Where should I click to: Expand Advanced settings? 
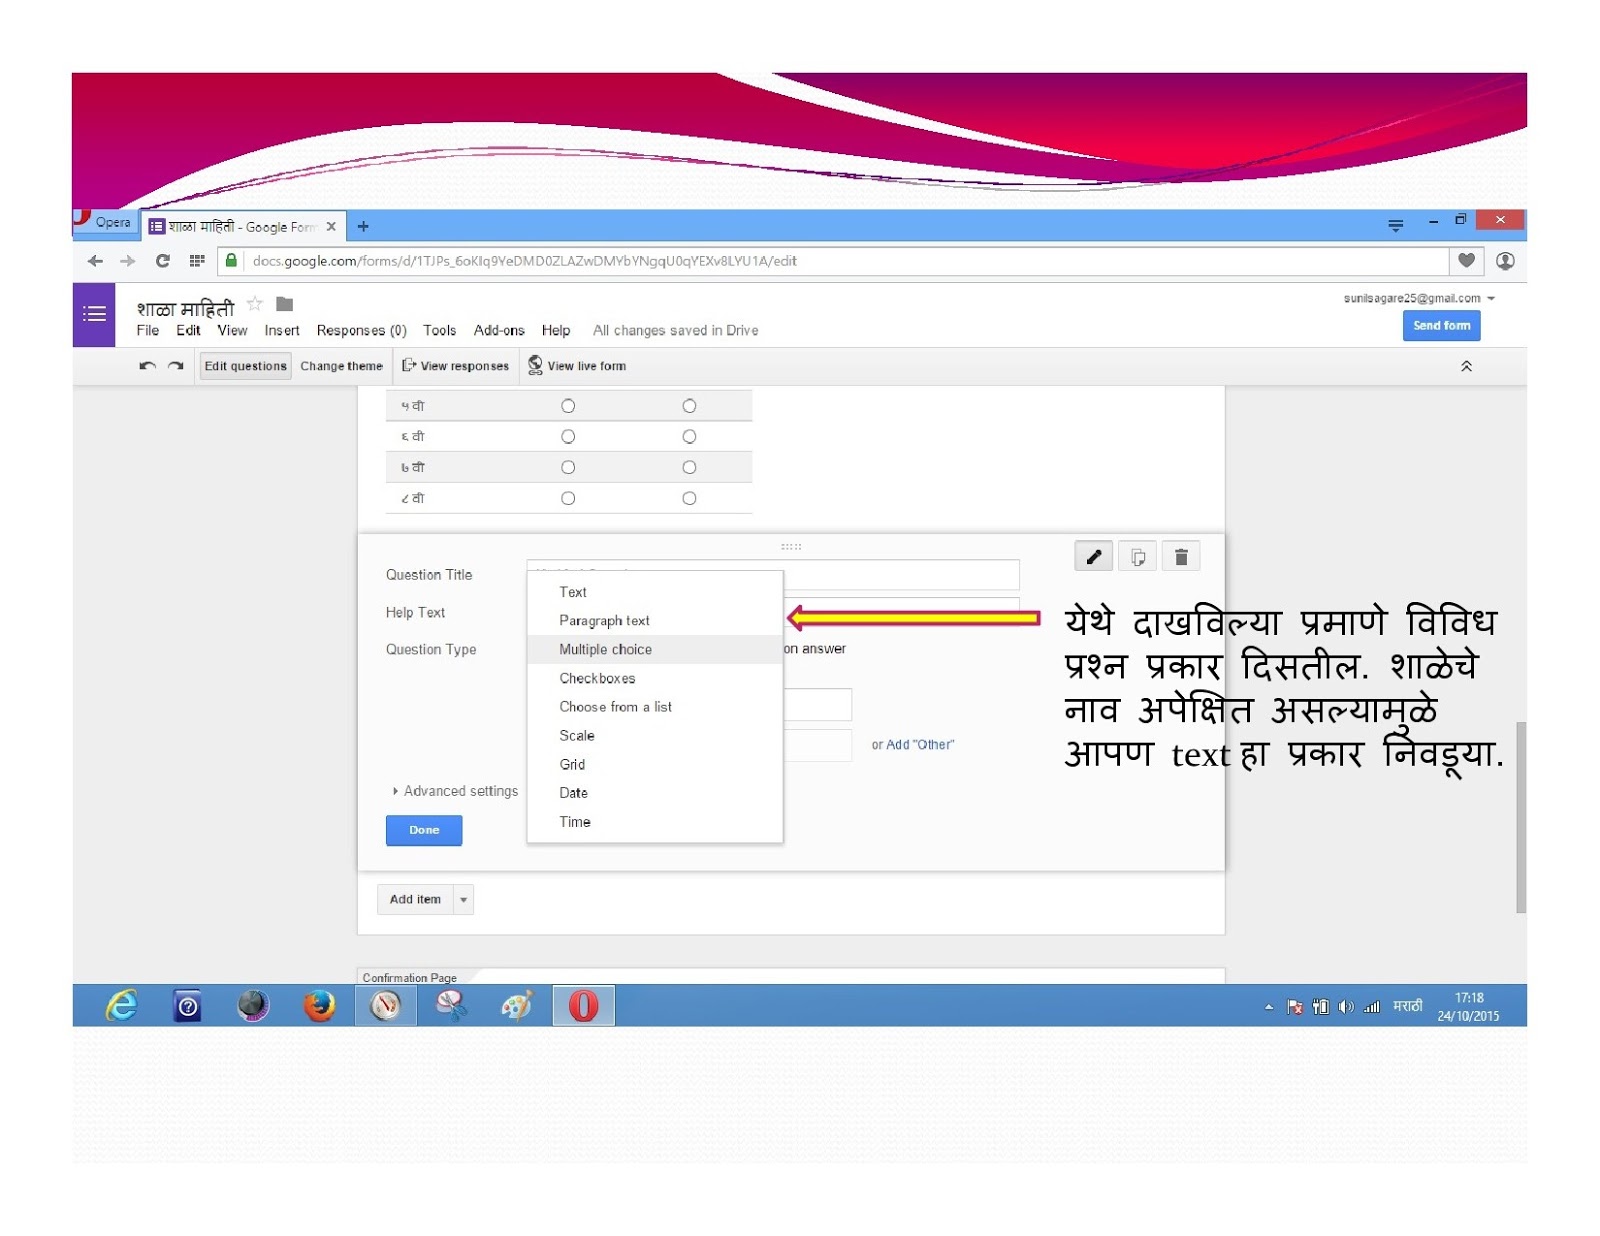tap(456, 791)
